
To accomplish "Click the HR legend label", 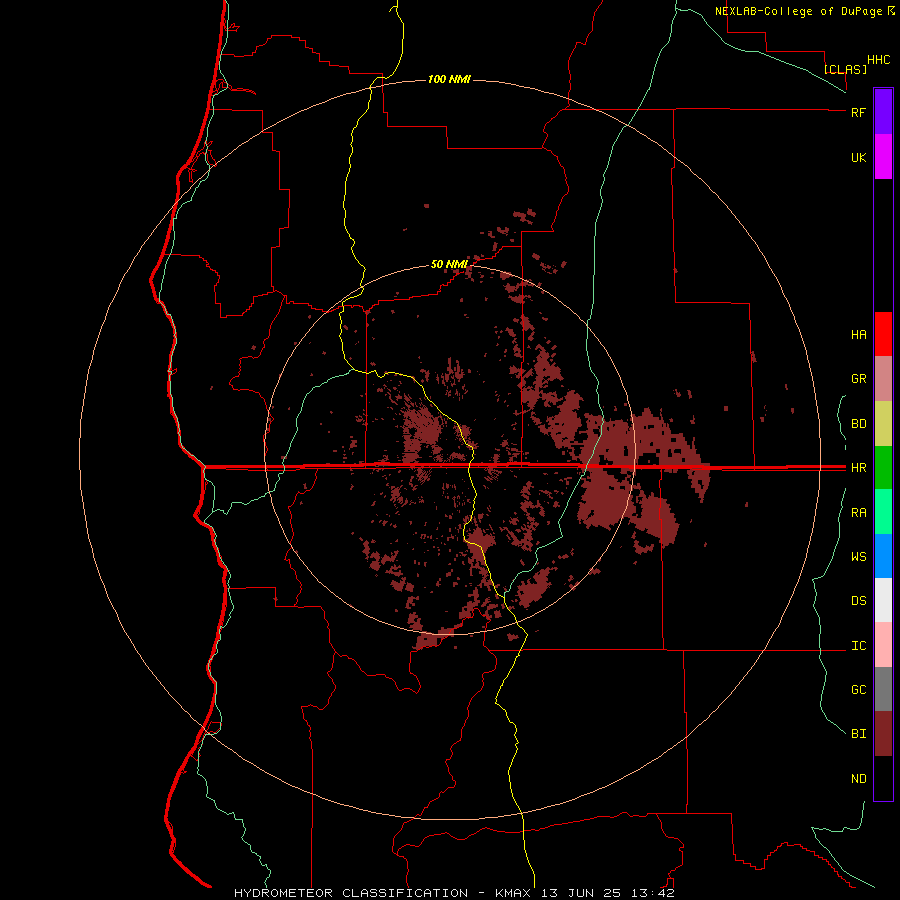I will [x=858, y=468].
